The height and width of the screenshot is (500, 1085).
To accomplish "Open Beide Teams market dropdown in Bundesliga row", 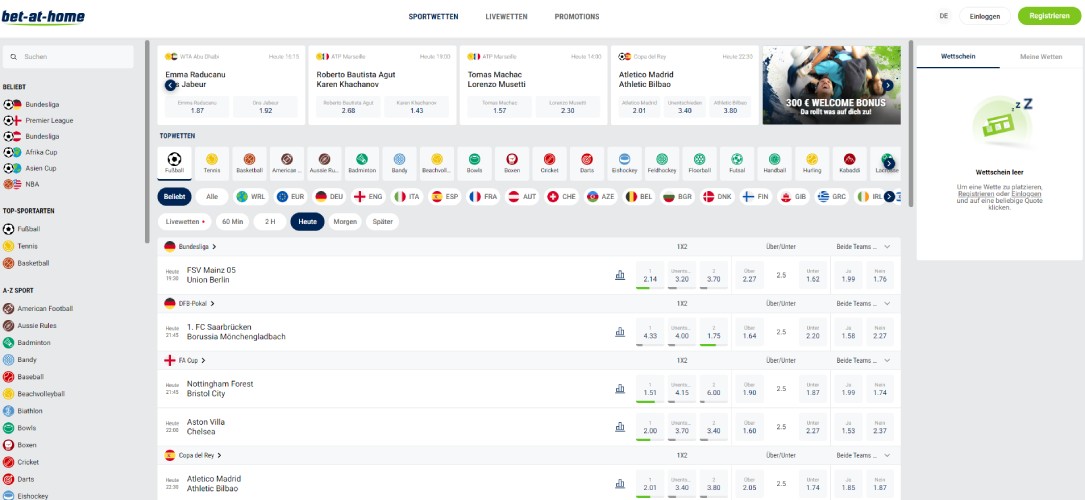I will [887, 246].
